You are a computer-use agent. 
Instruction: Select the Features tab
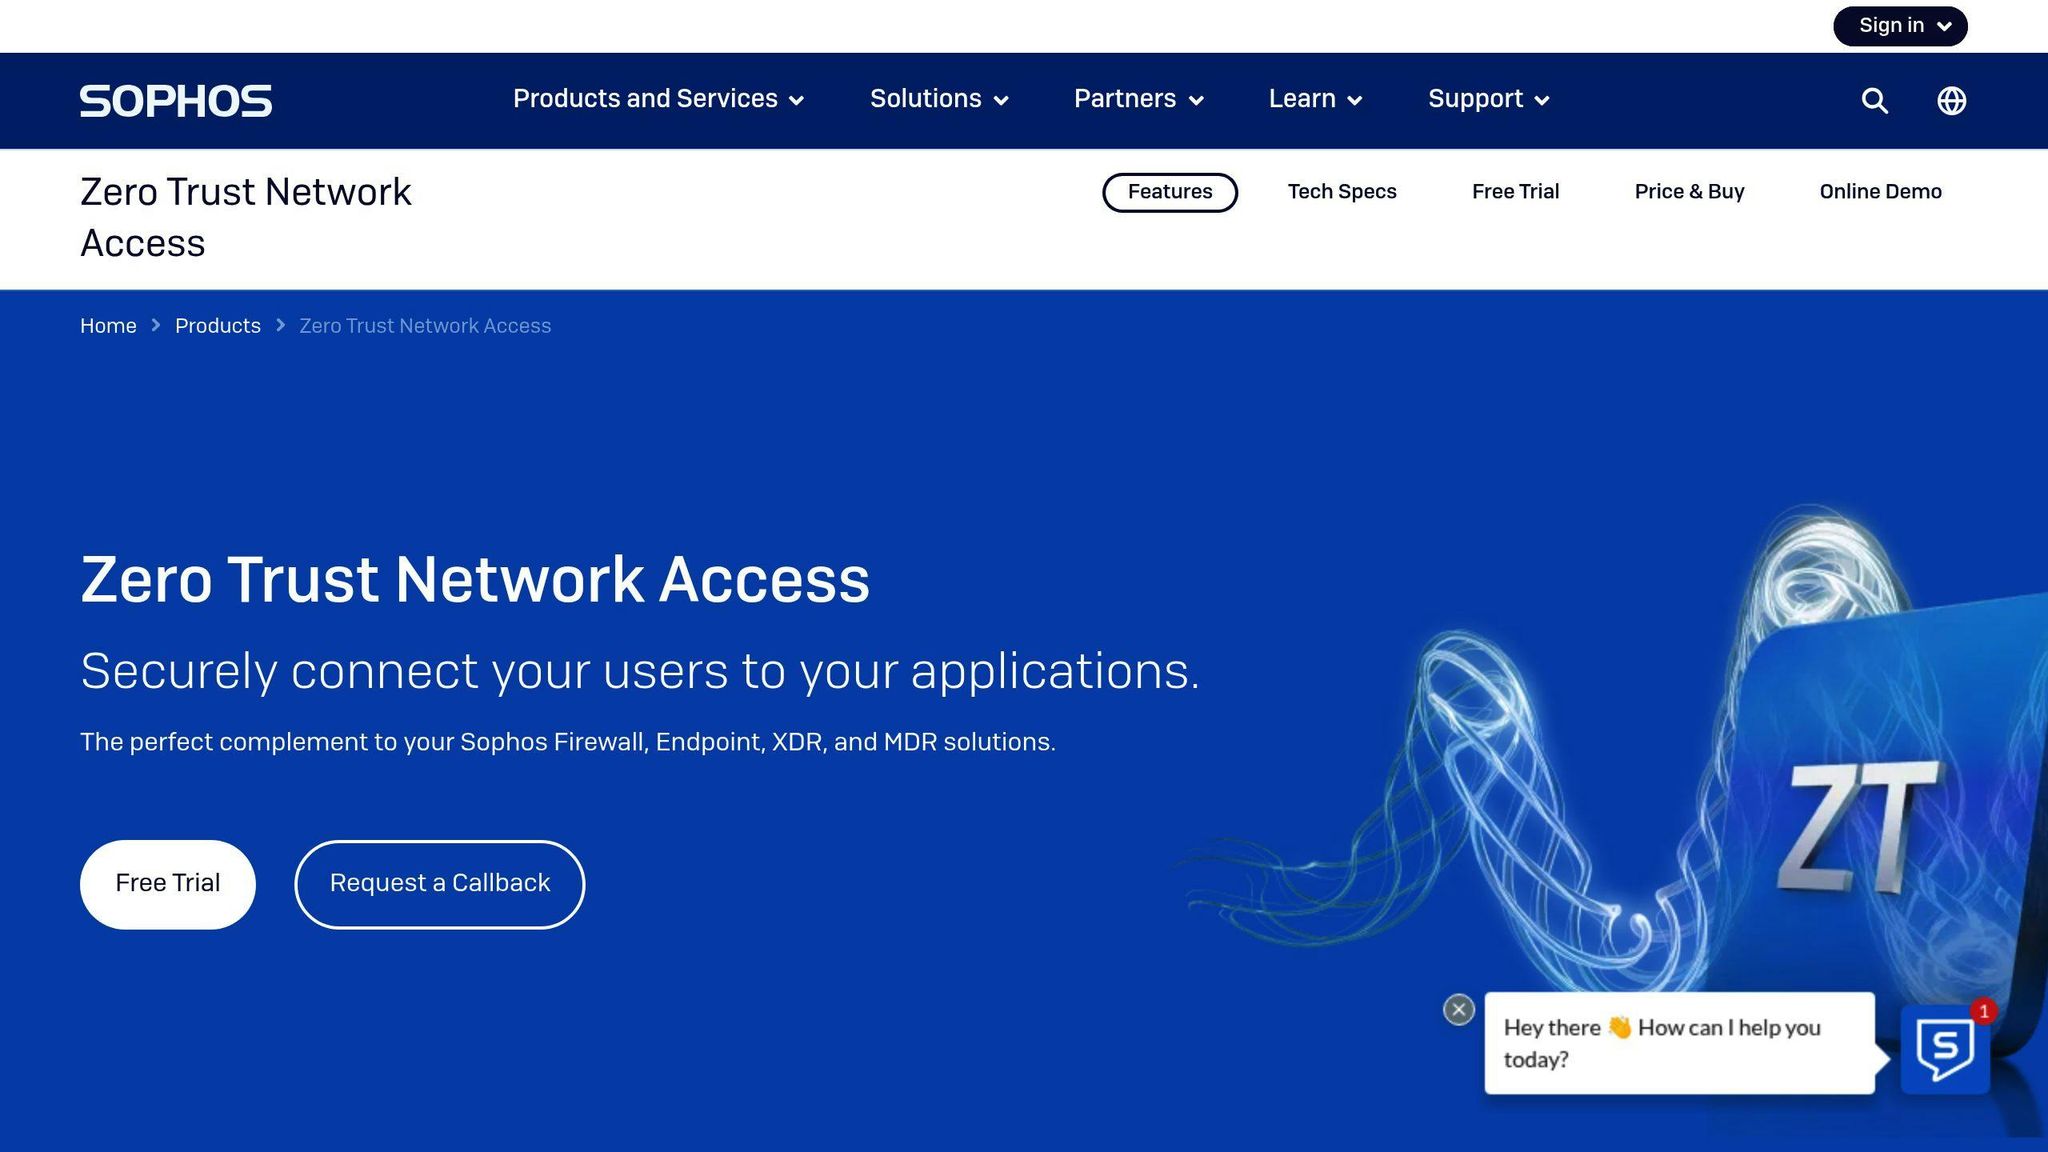(1170, 192)
